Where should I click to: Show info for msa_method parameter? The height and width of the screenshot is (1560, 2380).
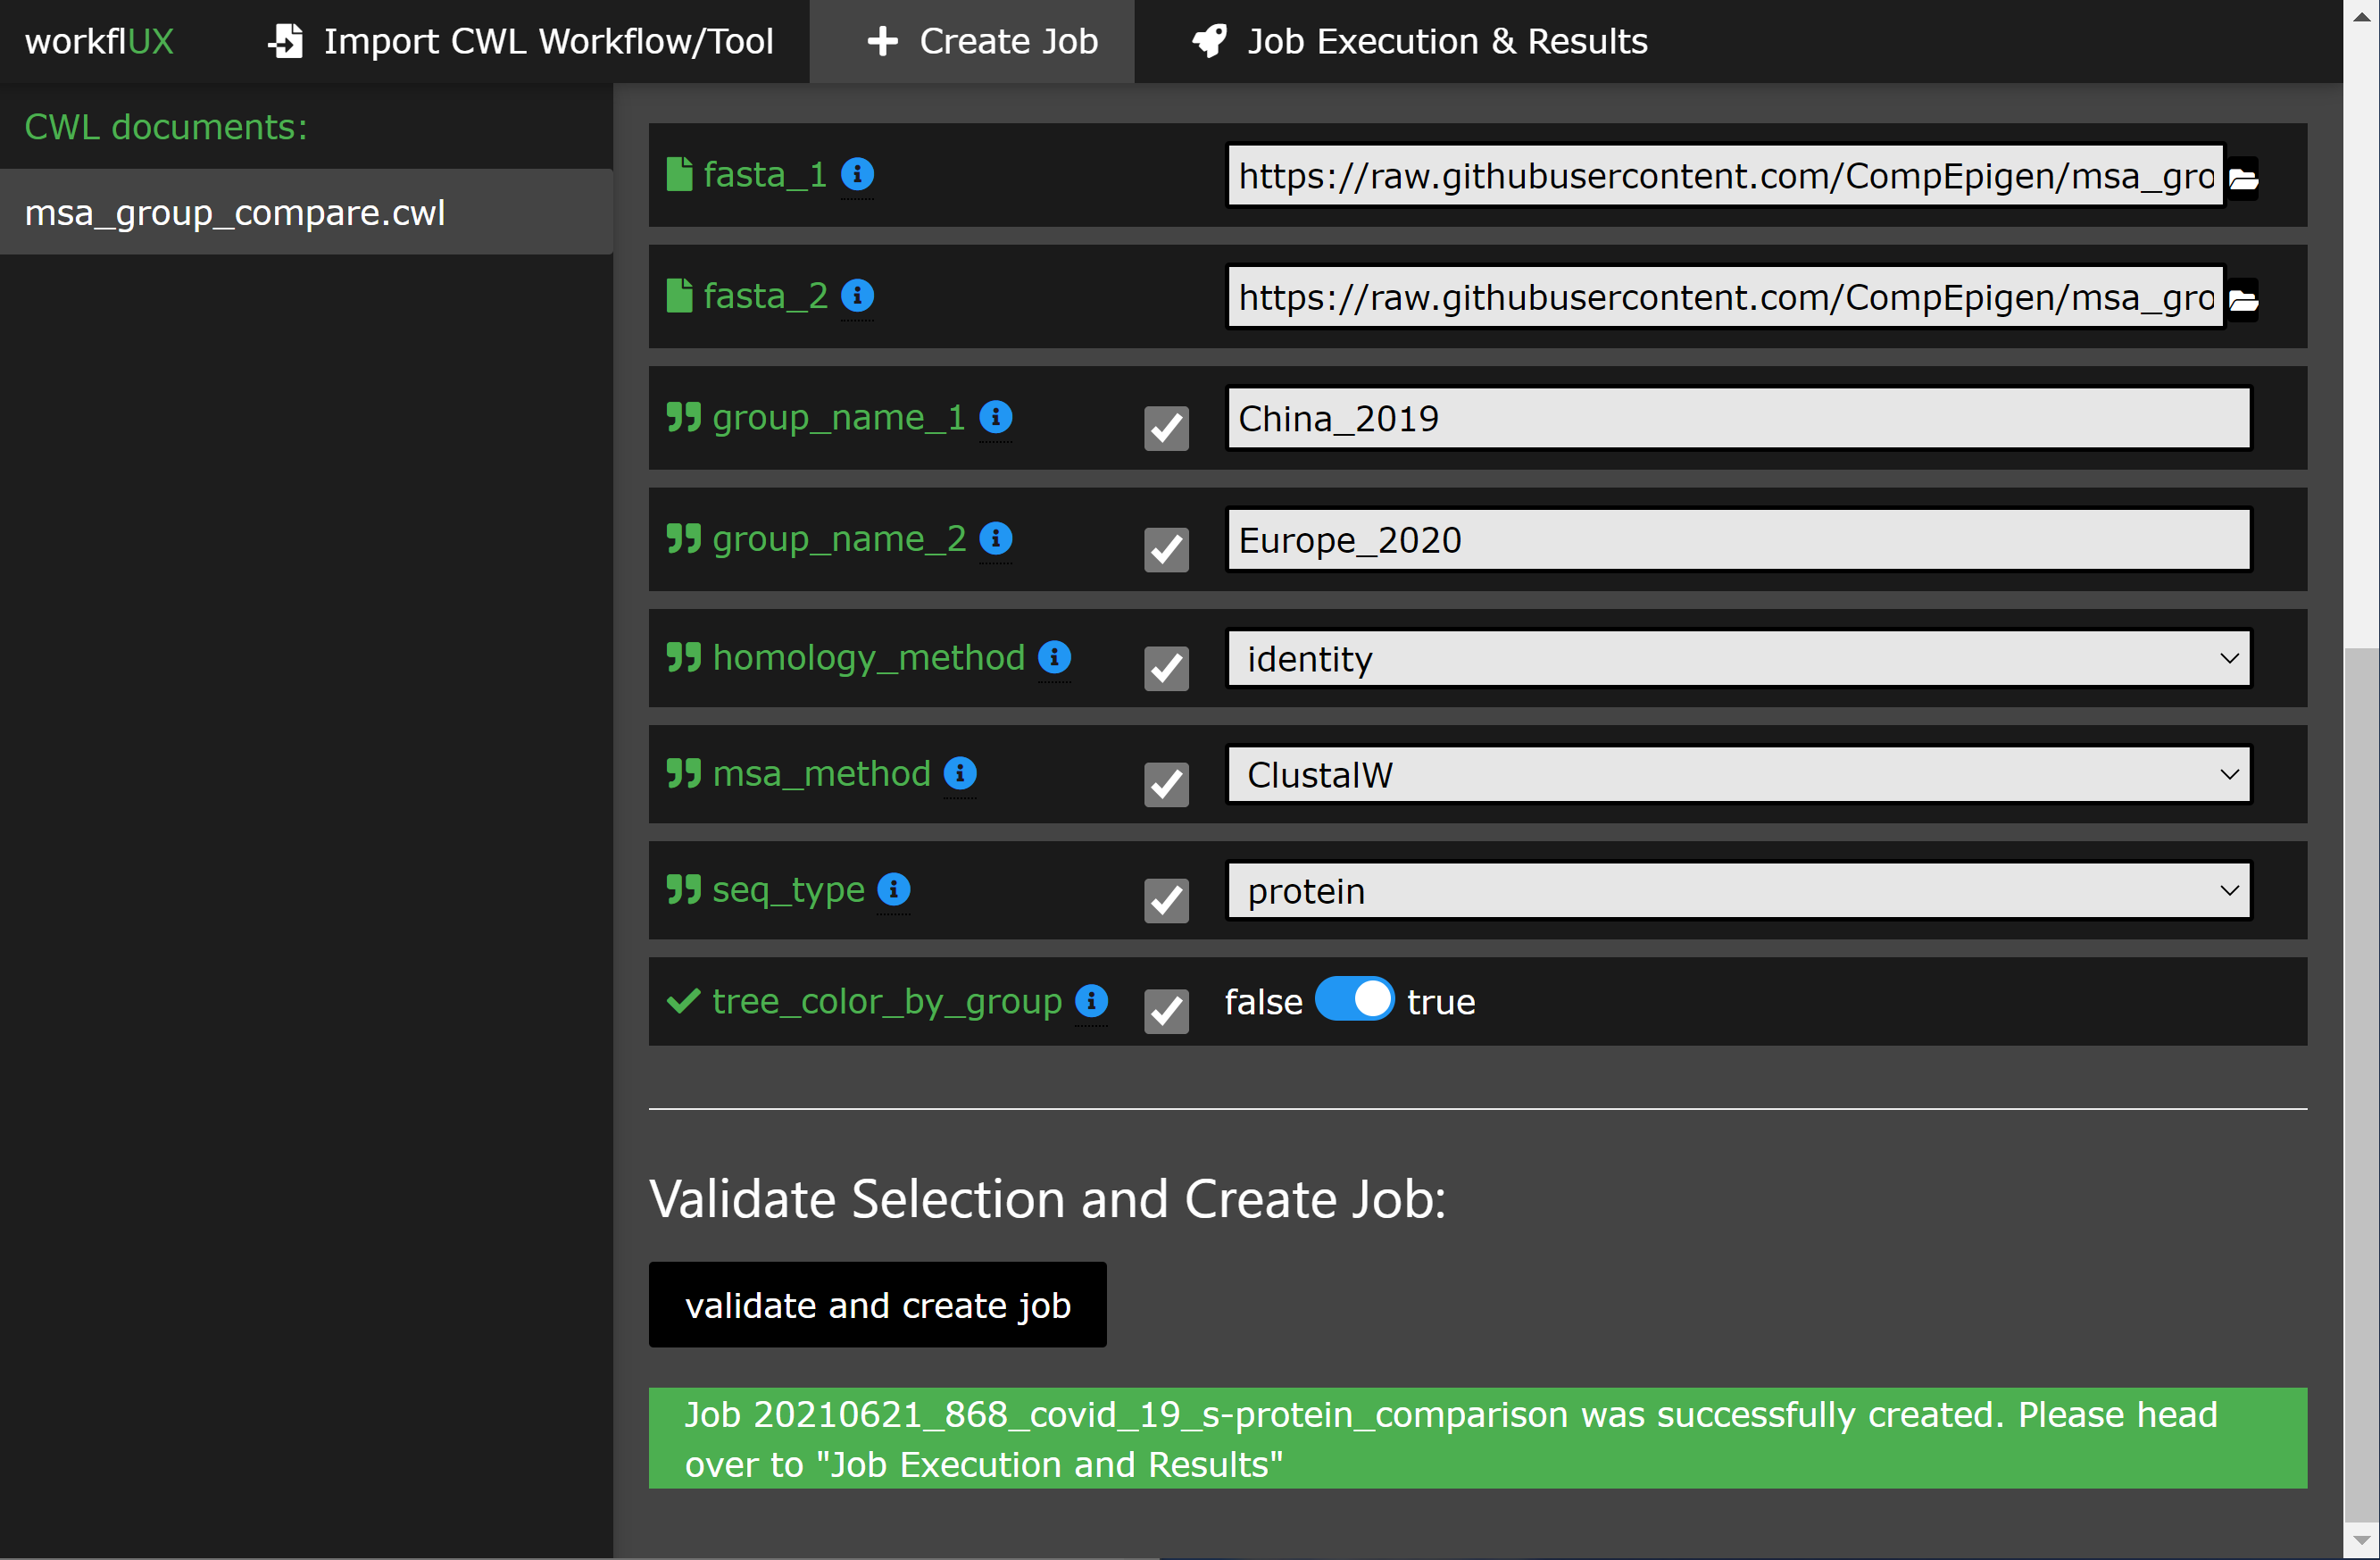(960, 773)
